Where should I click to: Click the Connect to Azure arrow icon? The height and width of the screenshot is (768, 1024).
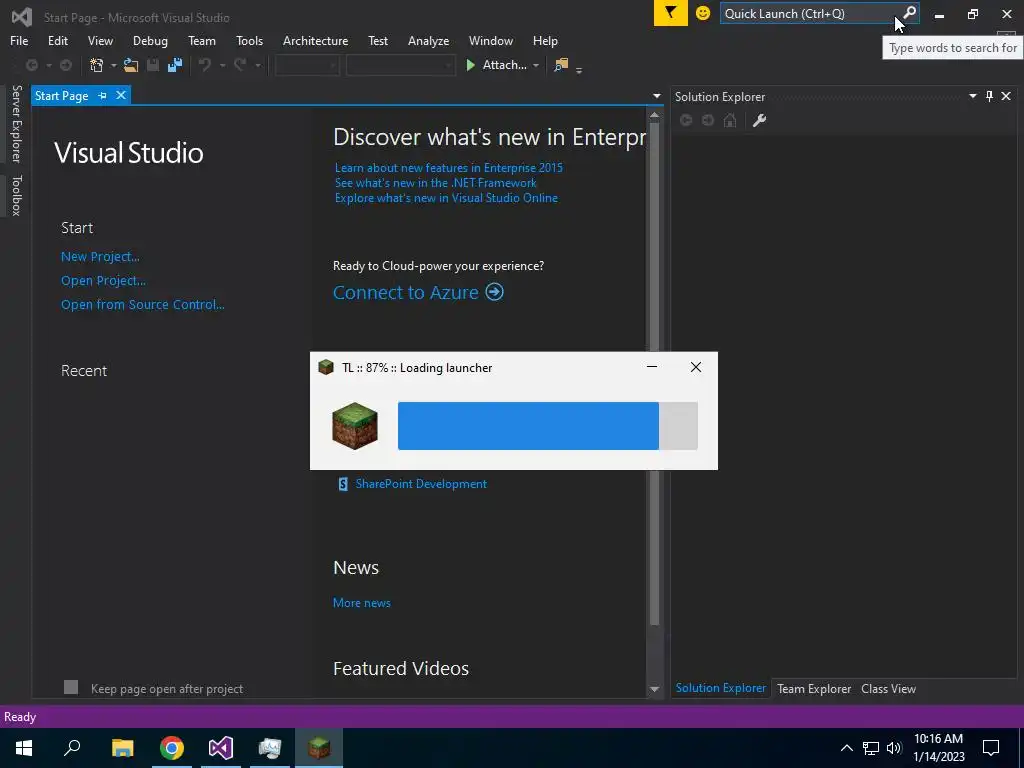click(x=494, y=291)
